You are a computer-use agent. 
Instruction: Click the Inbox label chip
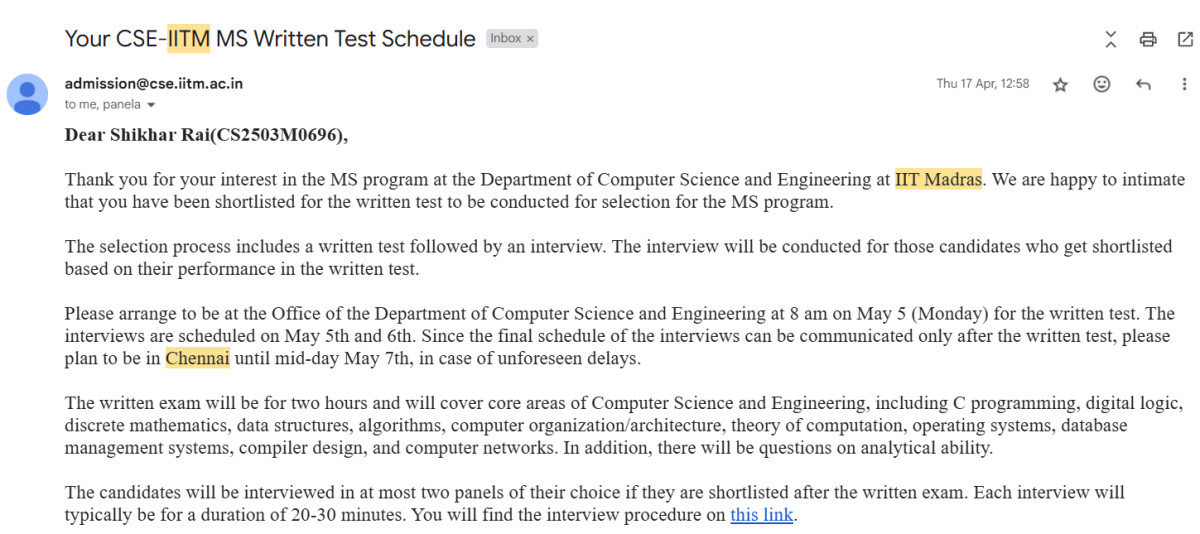[506, 39]
